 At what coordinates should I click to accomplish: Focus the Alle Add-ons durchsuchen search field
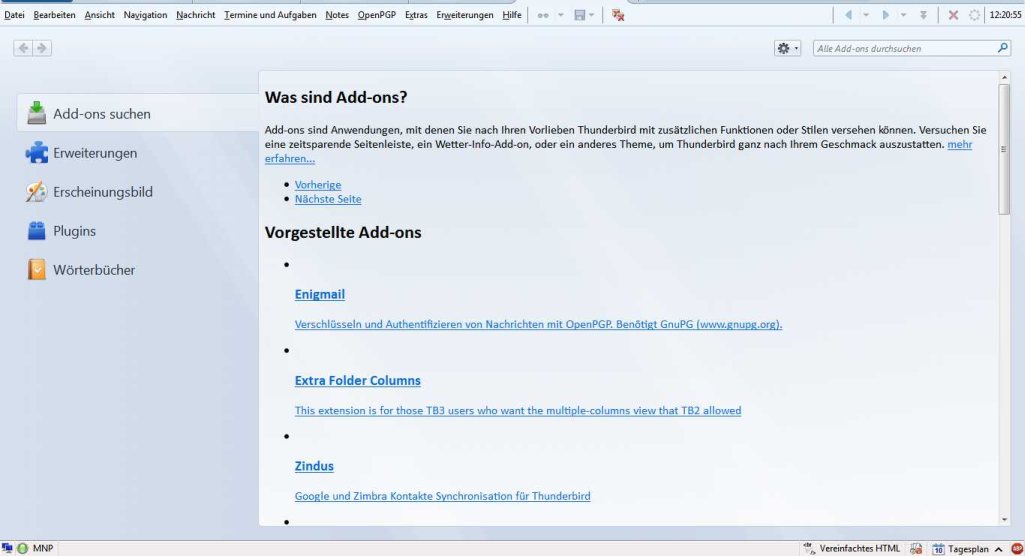point(911,48)
